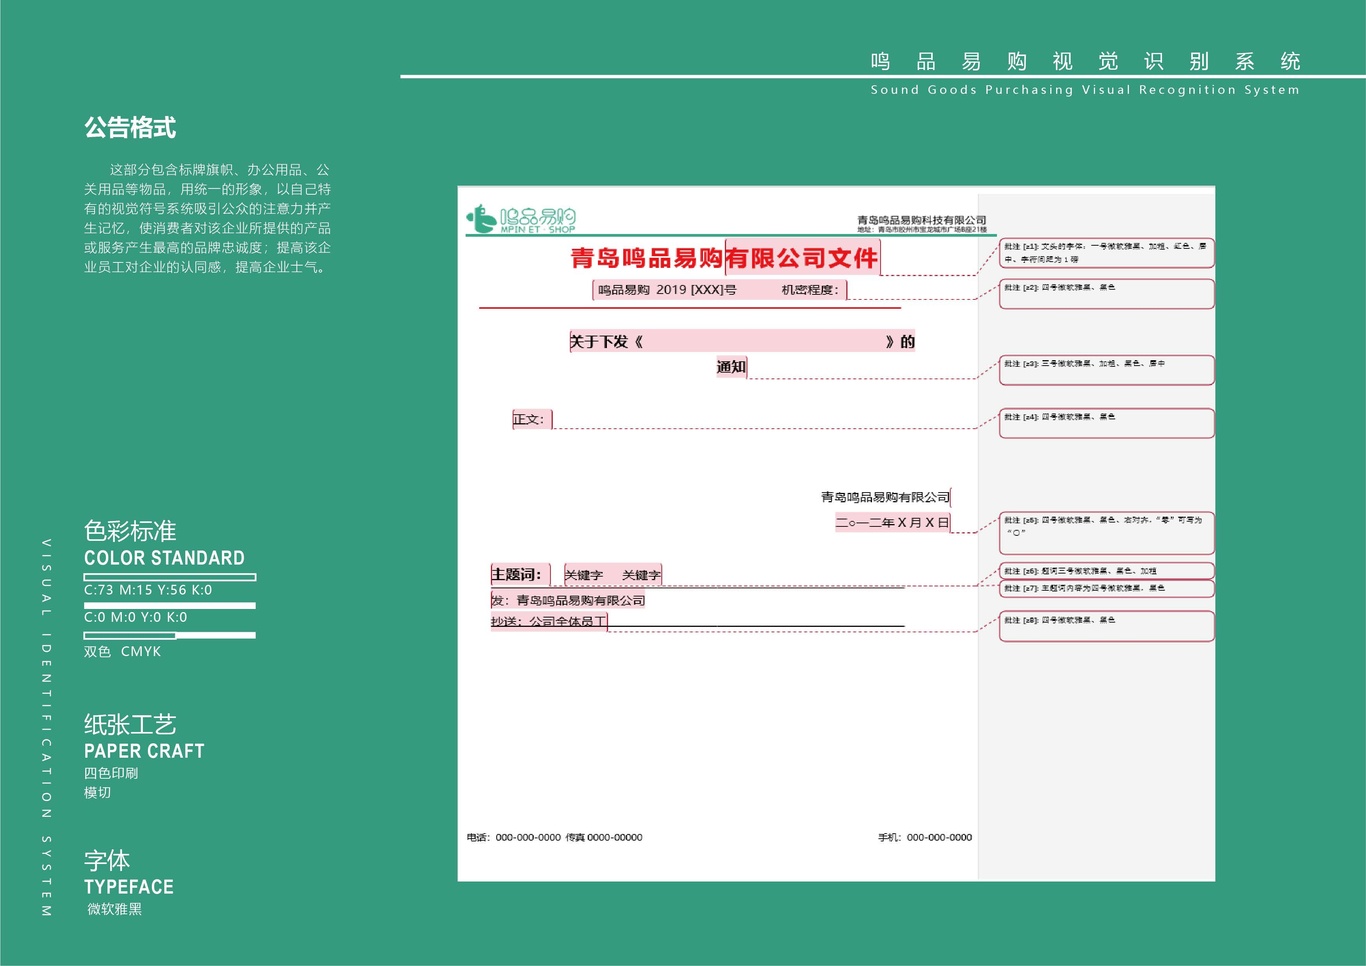Select the description paragraph under 公告格式
1366x966 pixels.
tap(207, 218)
